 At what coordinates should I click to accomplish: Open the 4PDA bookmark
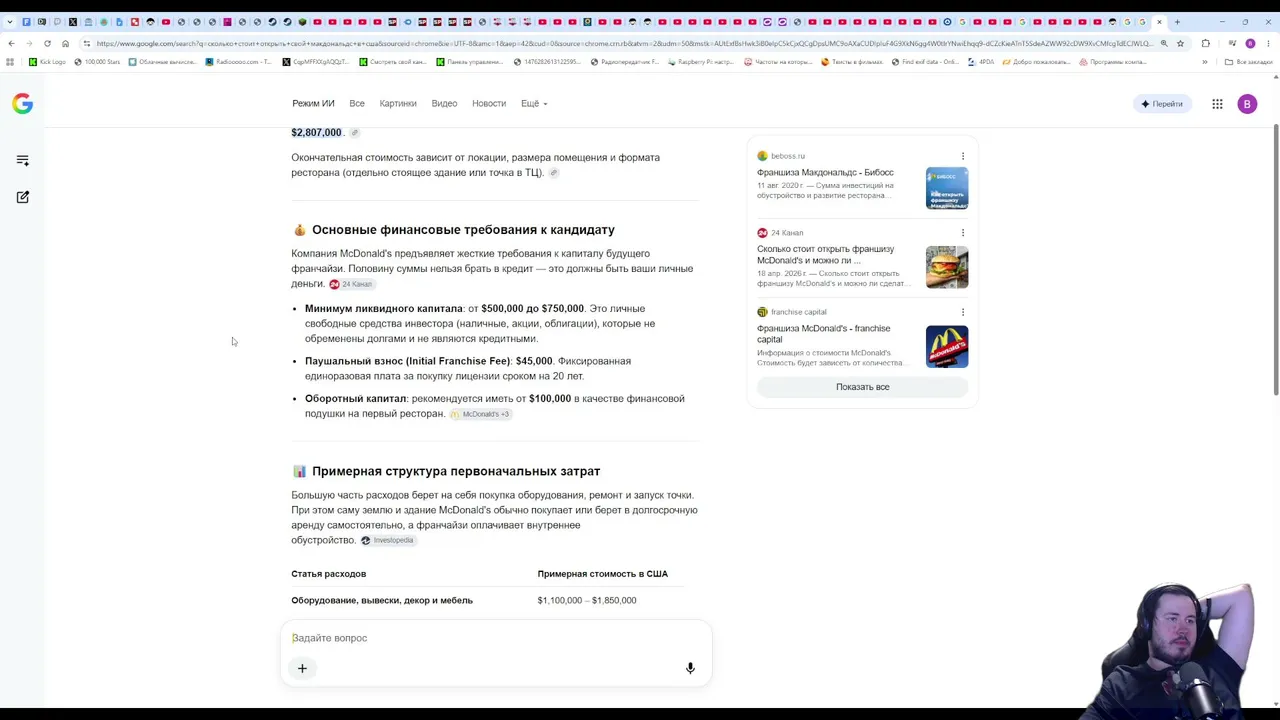[981, 62]
